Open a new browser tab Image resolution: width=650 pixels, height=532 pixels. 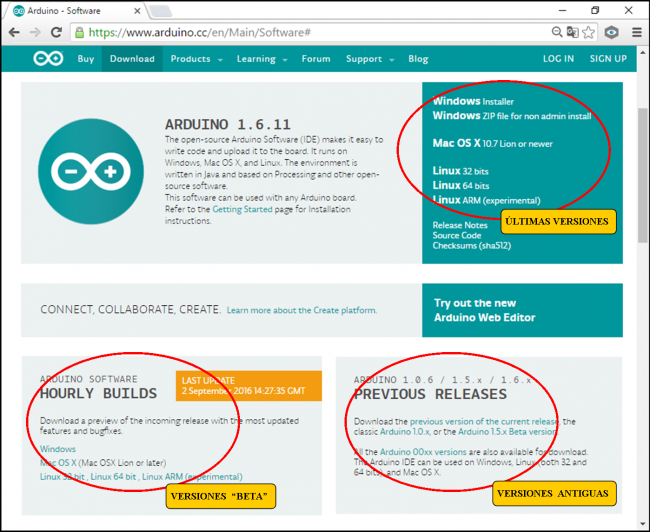tap(161, 11)
